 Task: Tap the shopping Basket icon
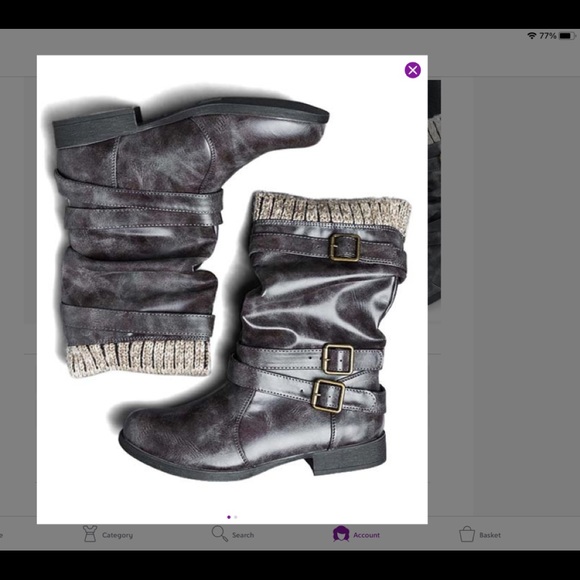(x=467, y=534)
